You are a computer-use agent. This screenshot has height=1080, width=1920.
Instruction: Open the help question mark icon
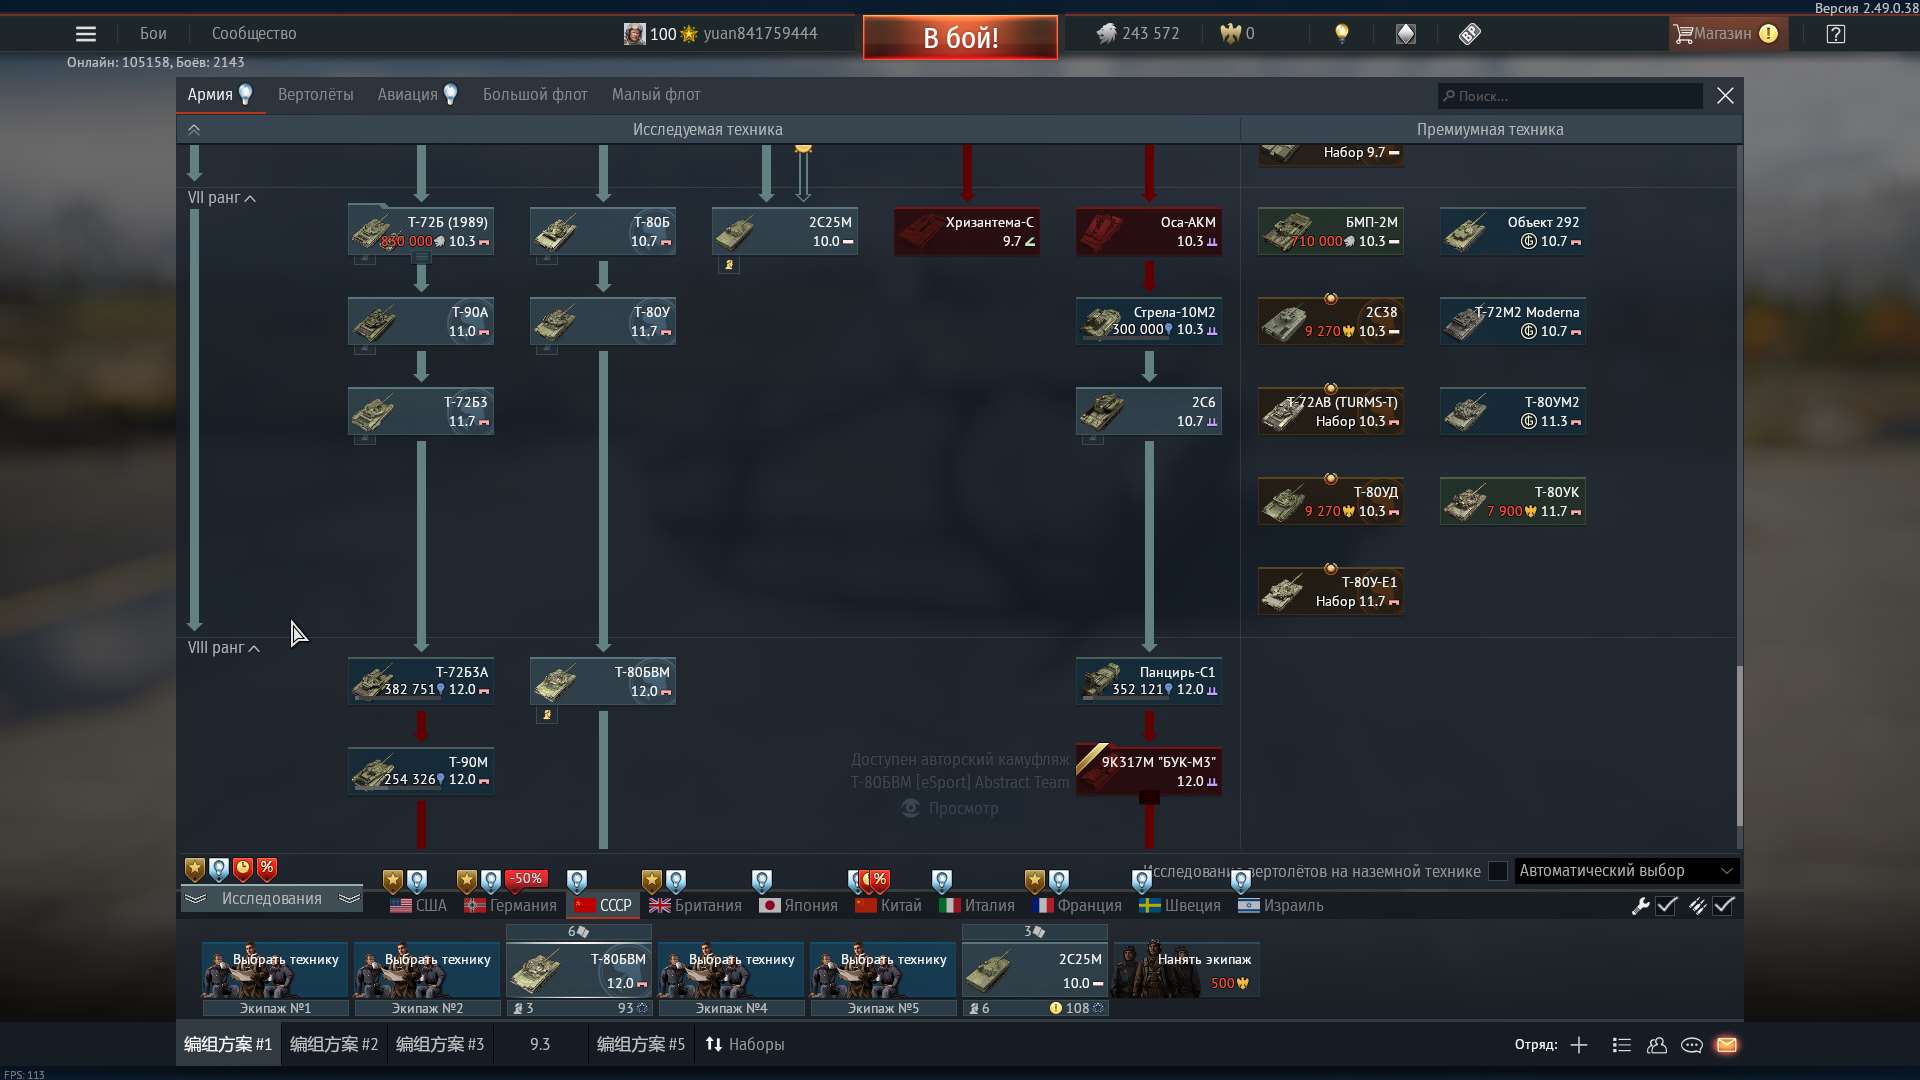click(1835, 34)
